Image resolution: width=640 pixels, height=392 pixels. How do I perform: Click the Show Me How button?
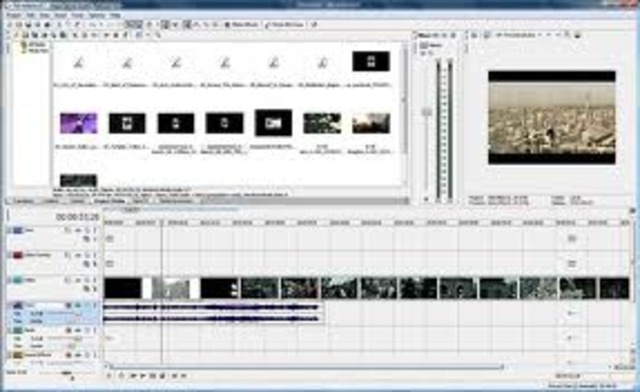[x=284, y=25]
